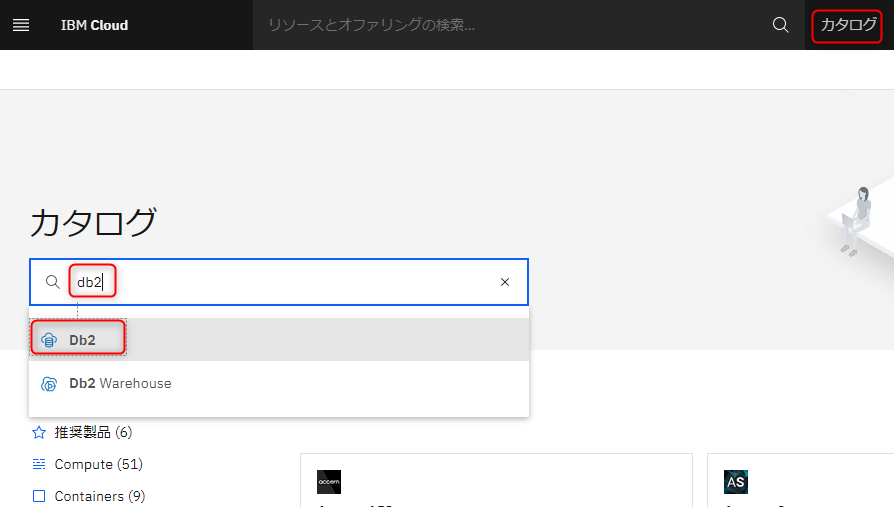Clear the catalog search with X
The width and height of the screenshot is (894, 507).
[505, 282]
